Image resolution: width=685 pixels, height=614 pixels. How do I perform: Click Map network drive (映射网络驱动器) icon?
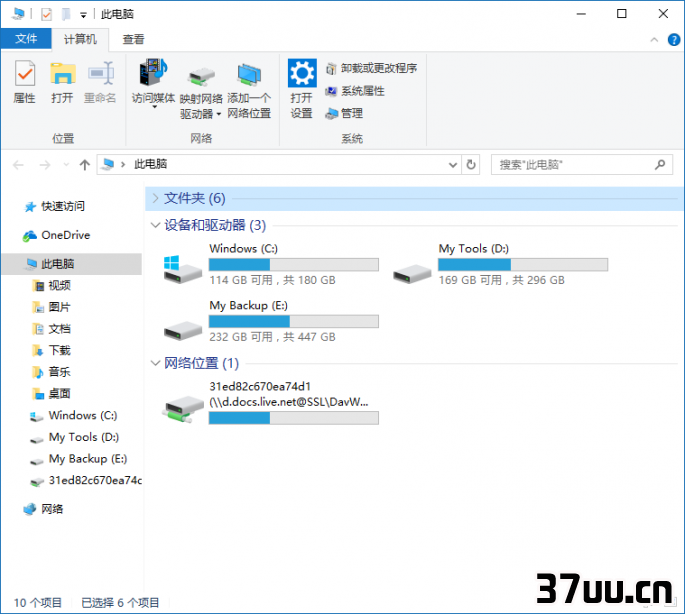coord(201,76)
